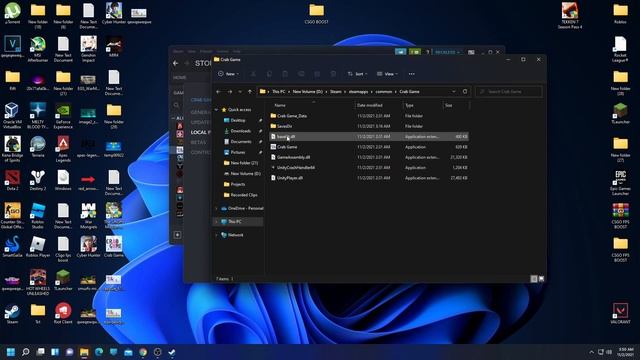Launch Destiny 2 desktop shortcut
This screenshot has width=640, height=360.
point(38,180)
